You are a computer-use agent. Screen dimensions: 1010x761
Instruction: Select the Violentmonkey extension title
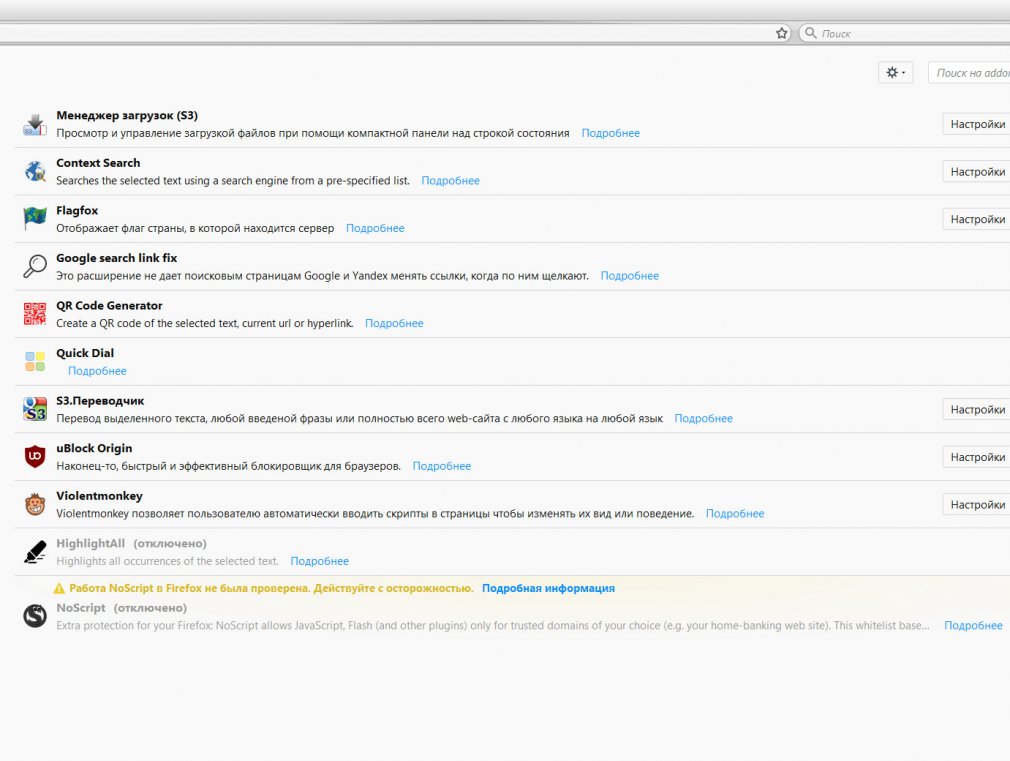tap(99, 496)
